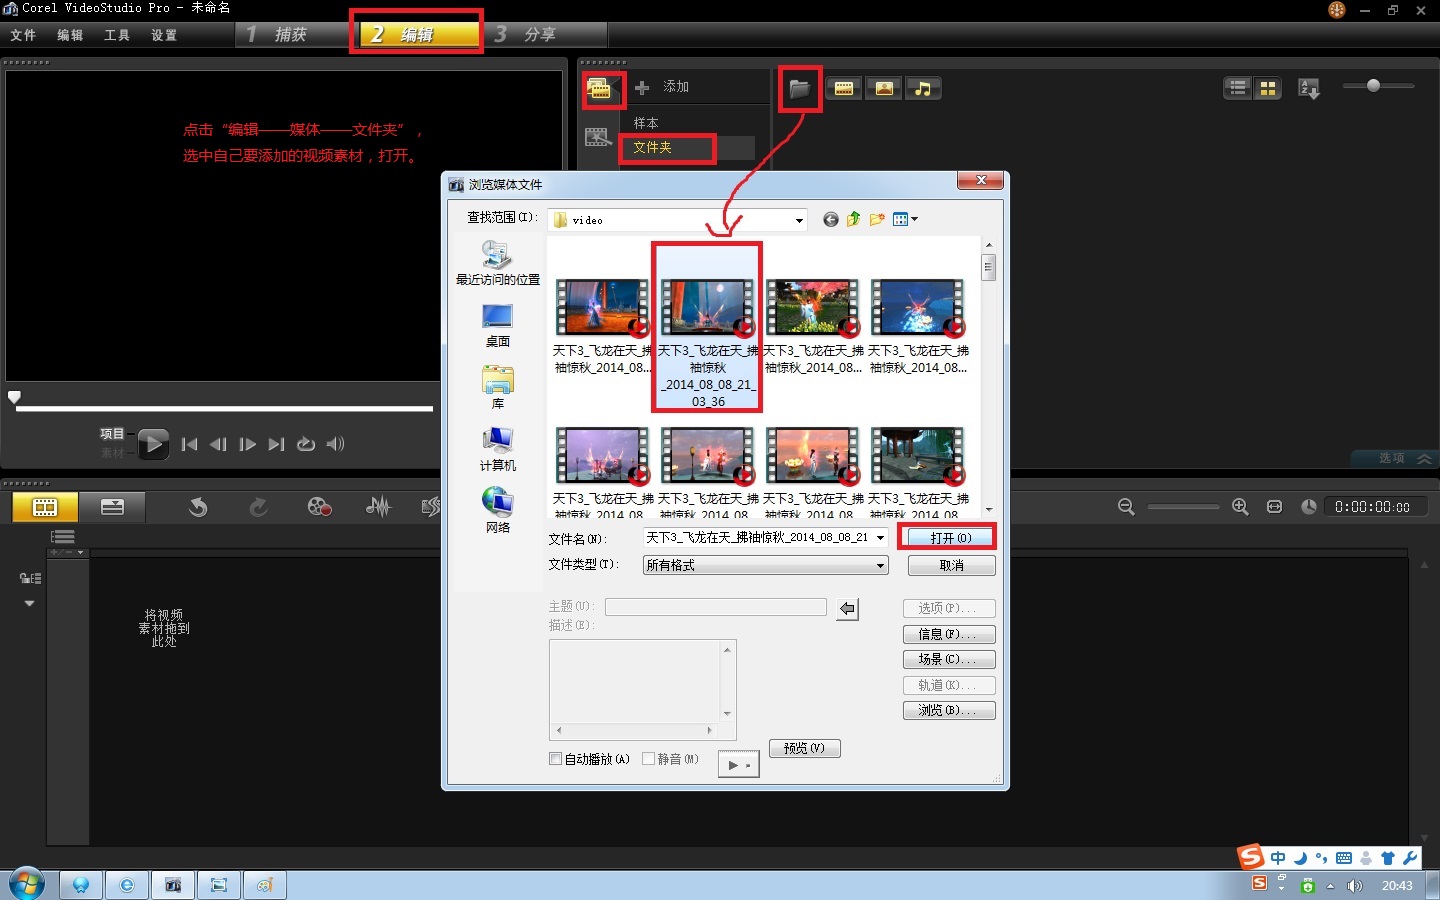Open the Record/Capture option icon
This screenshot has width=1440, height=900.
click(319, 507)
